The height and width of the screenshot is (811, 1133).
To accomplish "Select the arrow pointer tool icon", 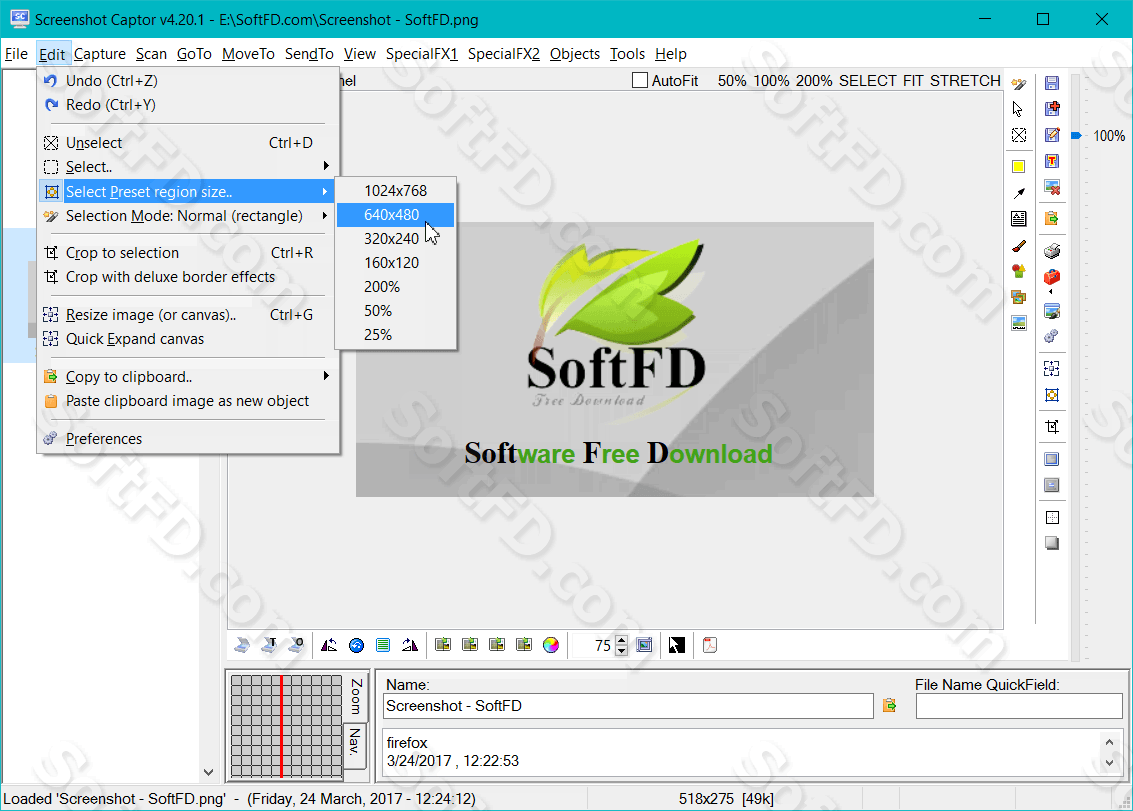I will pos(1018,109).
